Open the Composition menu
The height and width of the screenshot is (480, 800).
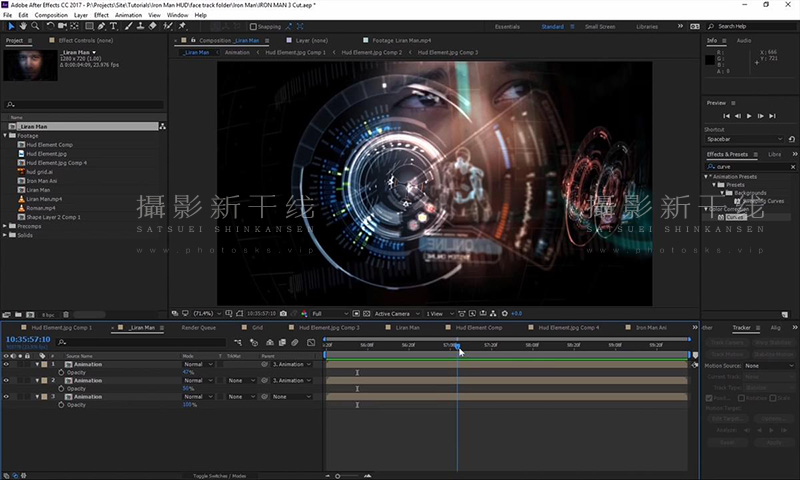(51, 15)
